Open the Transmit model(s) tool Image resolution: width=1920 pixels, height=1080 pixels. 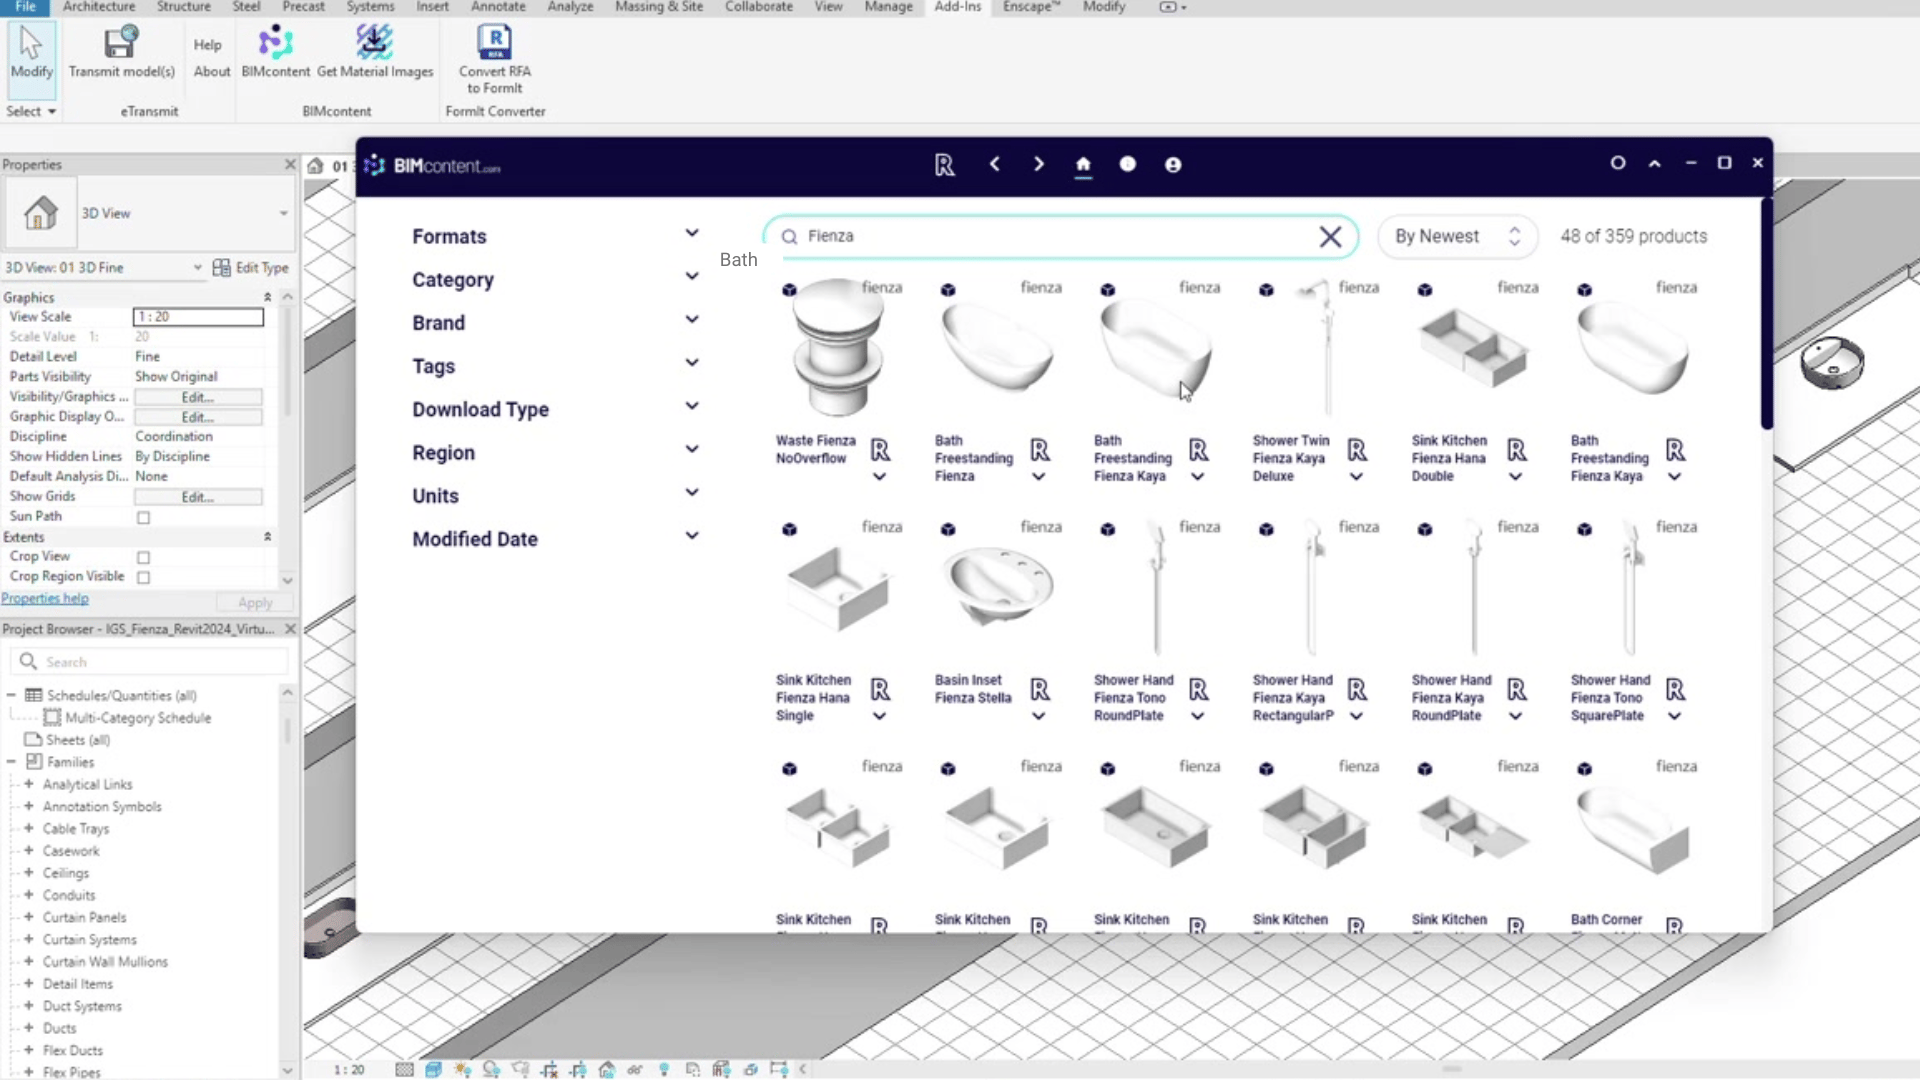[121, 52]
